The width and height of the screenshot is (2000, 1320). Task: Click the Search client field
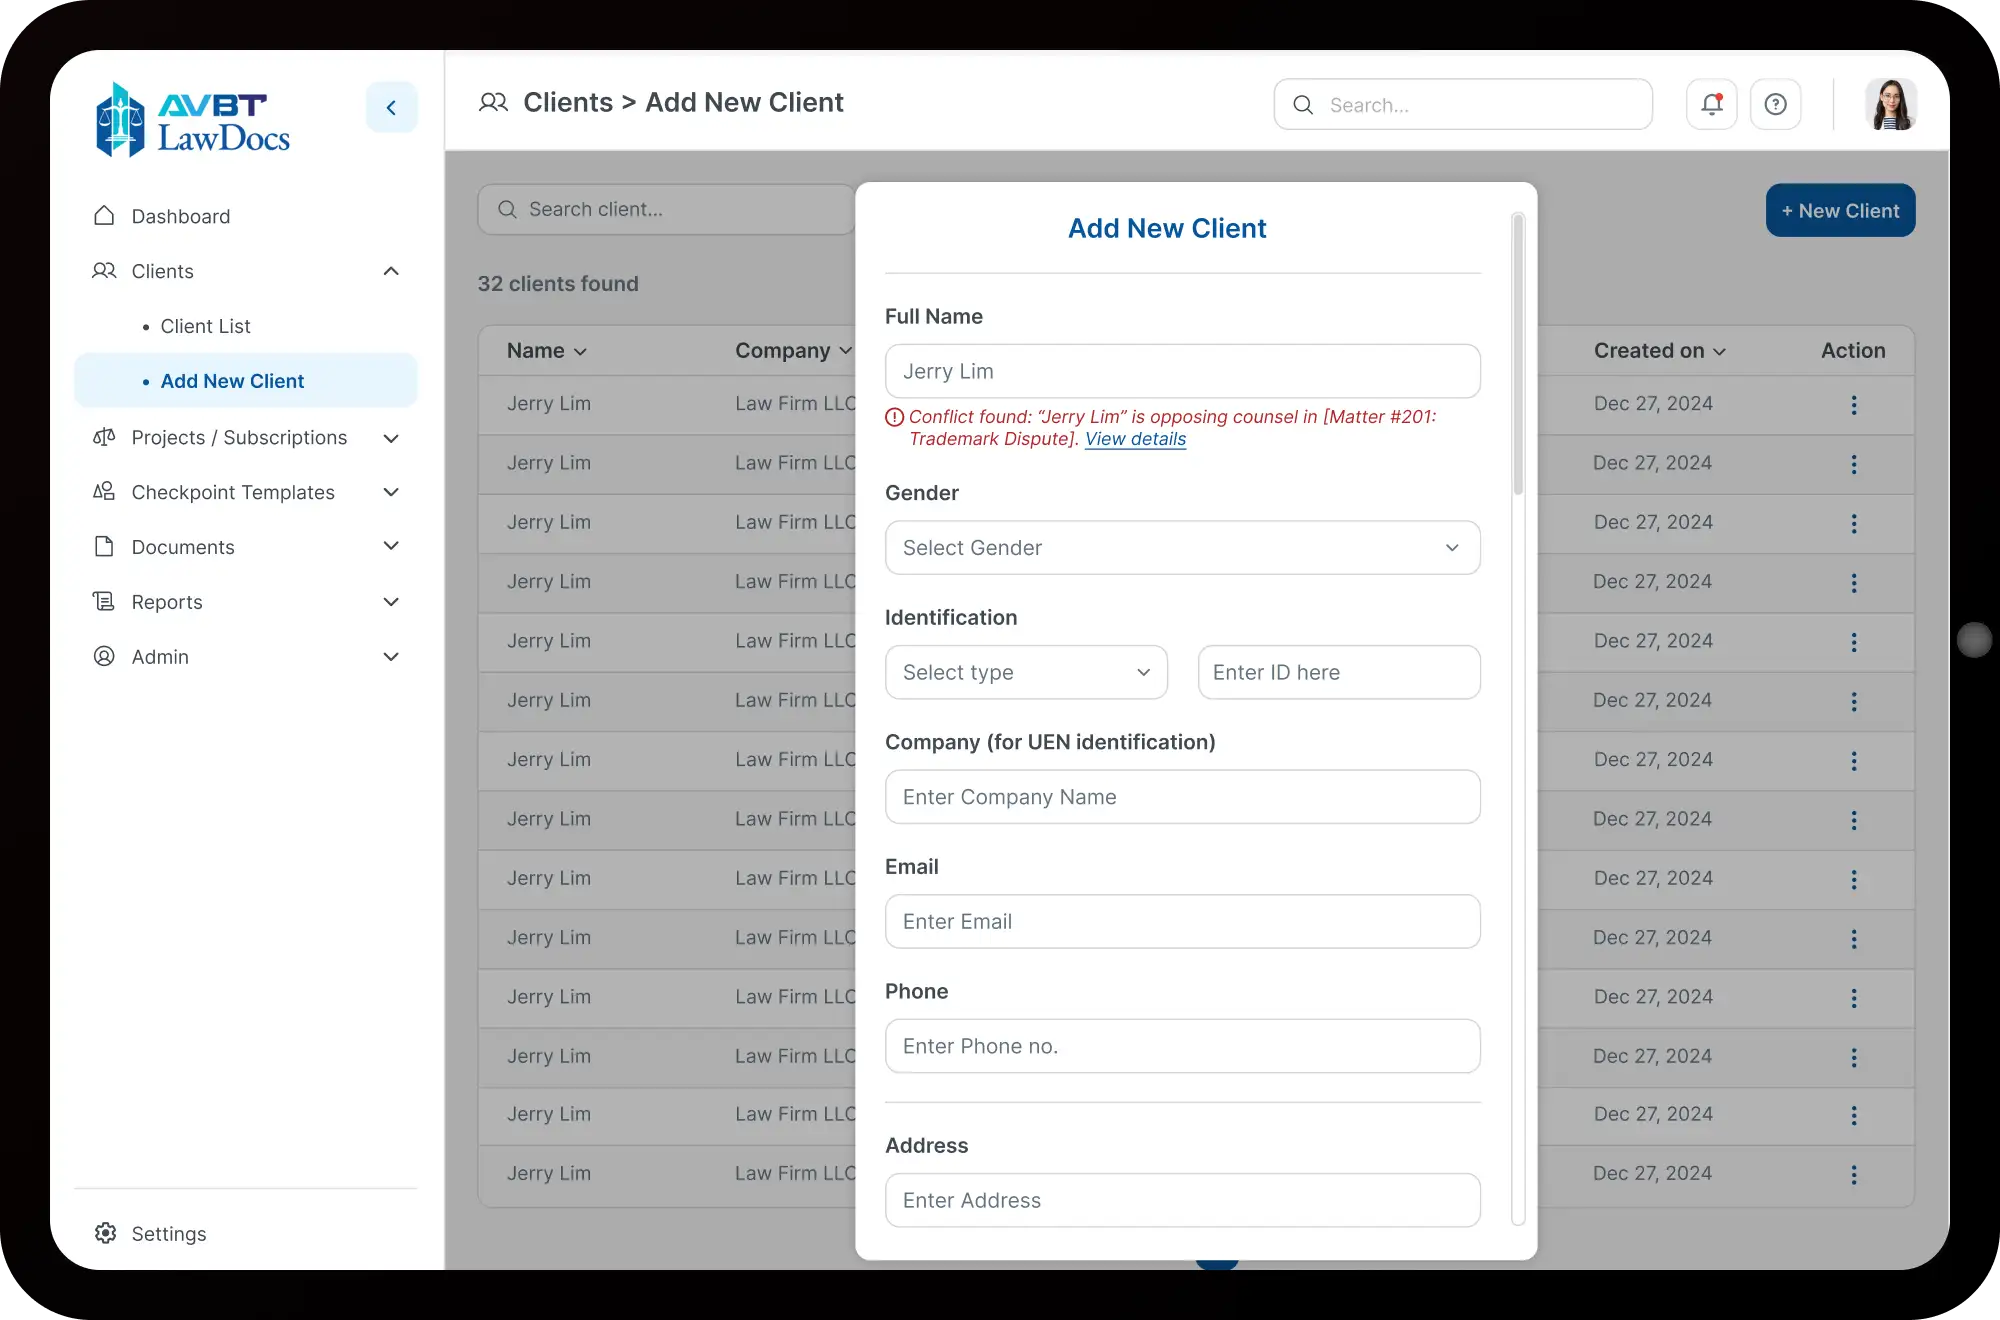(666, 209)
